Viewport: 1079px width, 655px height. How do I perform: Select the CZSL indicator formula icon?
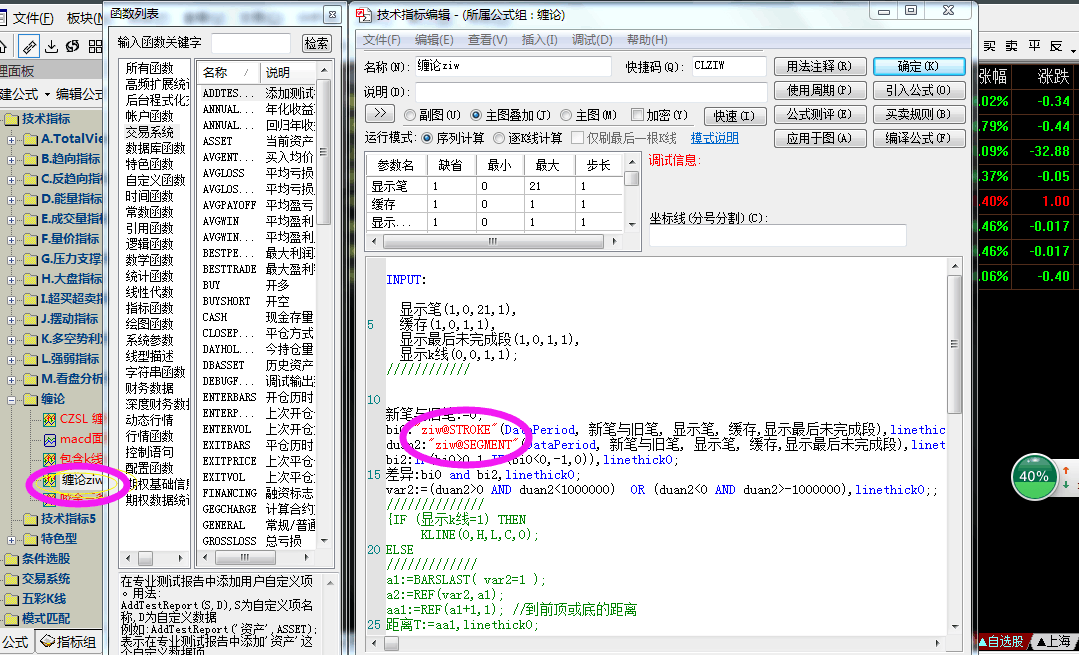(x=50, y=419)
